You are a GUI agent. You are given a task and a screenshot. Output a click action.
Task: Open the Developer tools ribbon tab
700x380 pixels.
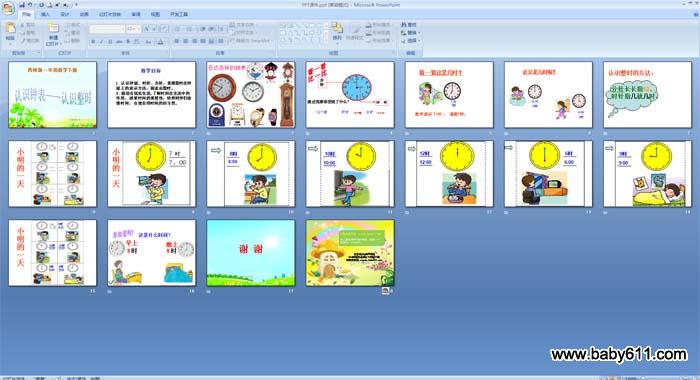pyautogui.click(x=179, y=14)
